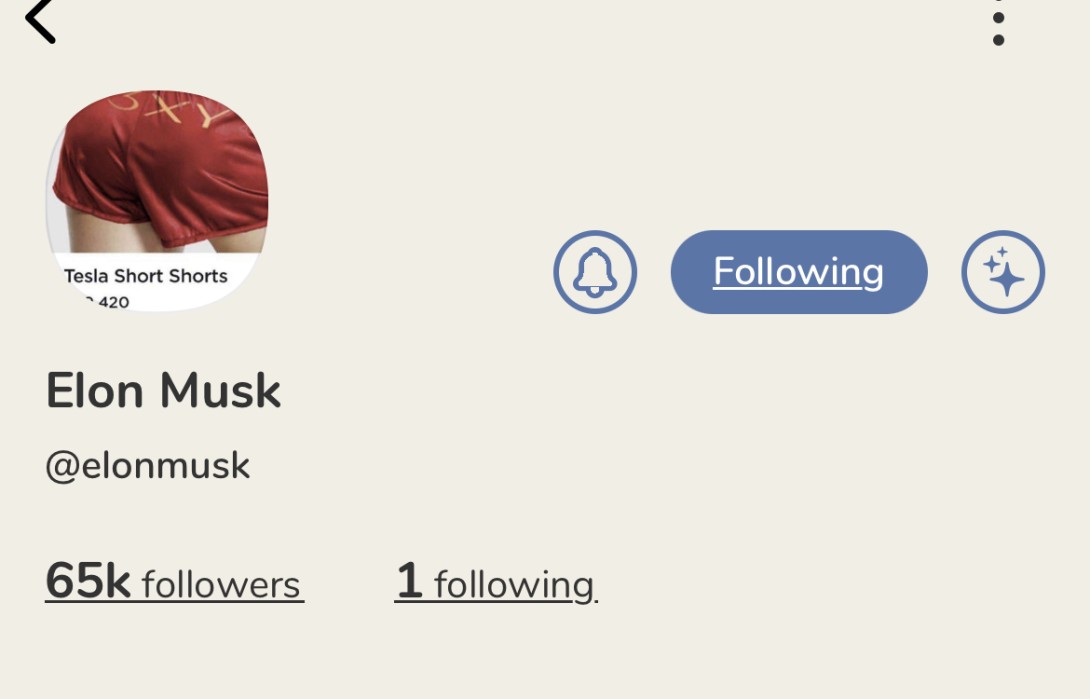
Task: Toggle post notifications with the bell
Action: pyautogui.click(x=595, y=272)
